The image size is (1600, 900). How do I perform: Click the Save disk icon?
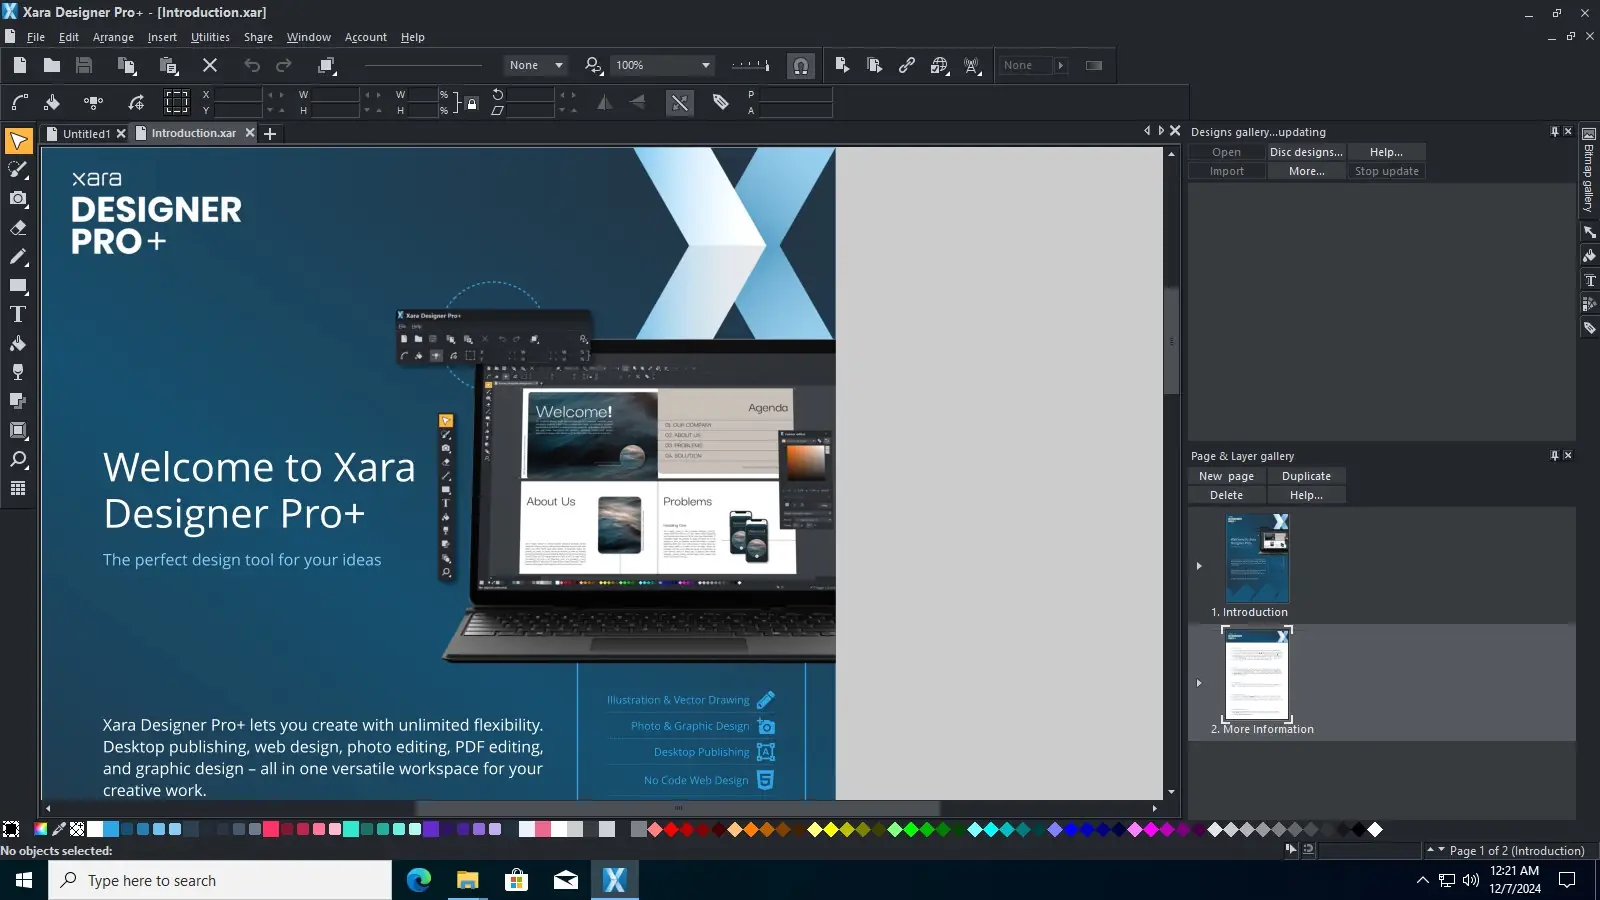click(84, 66)
